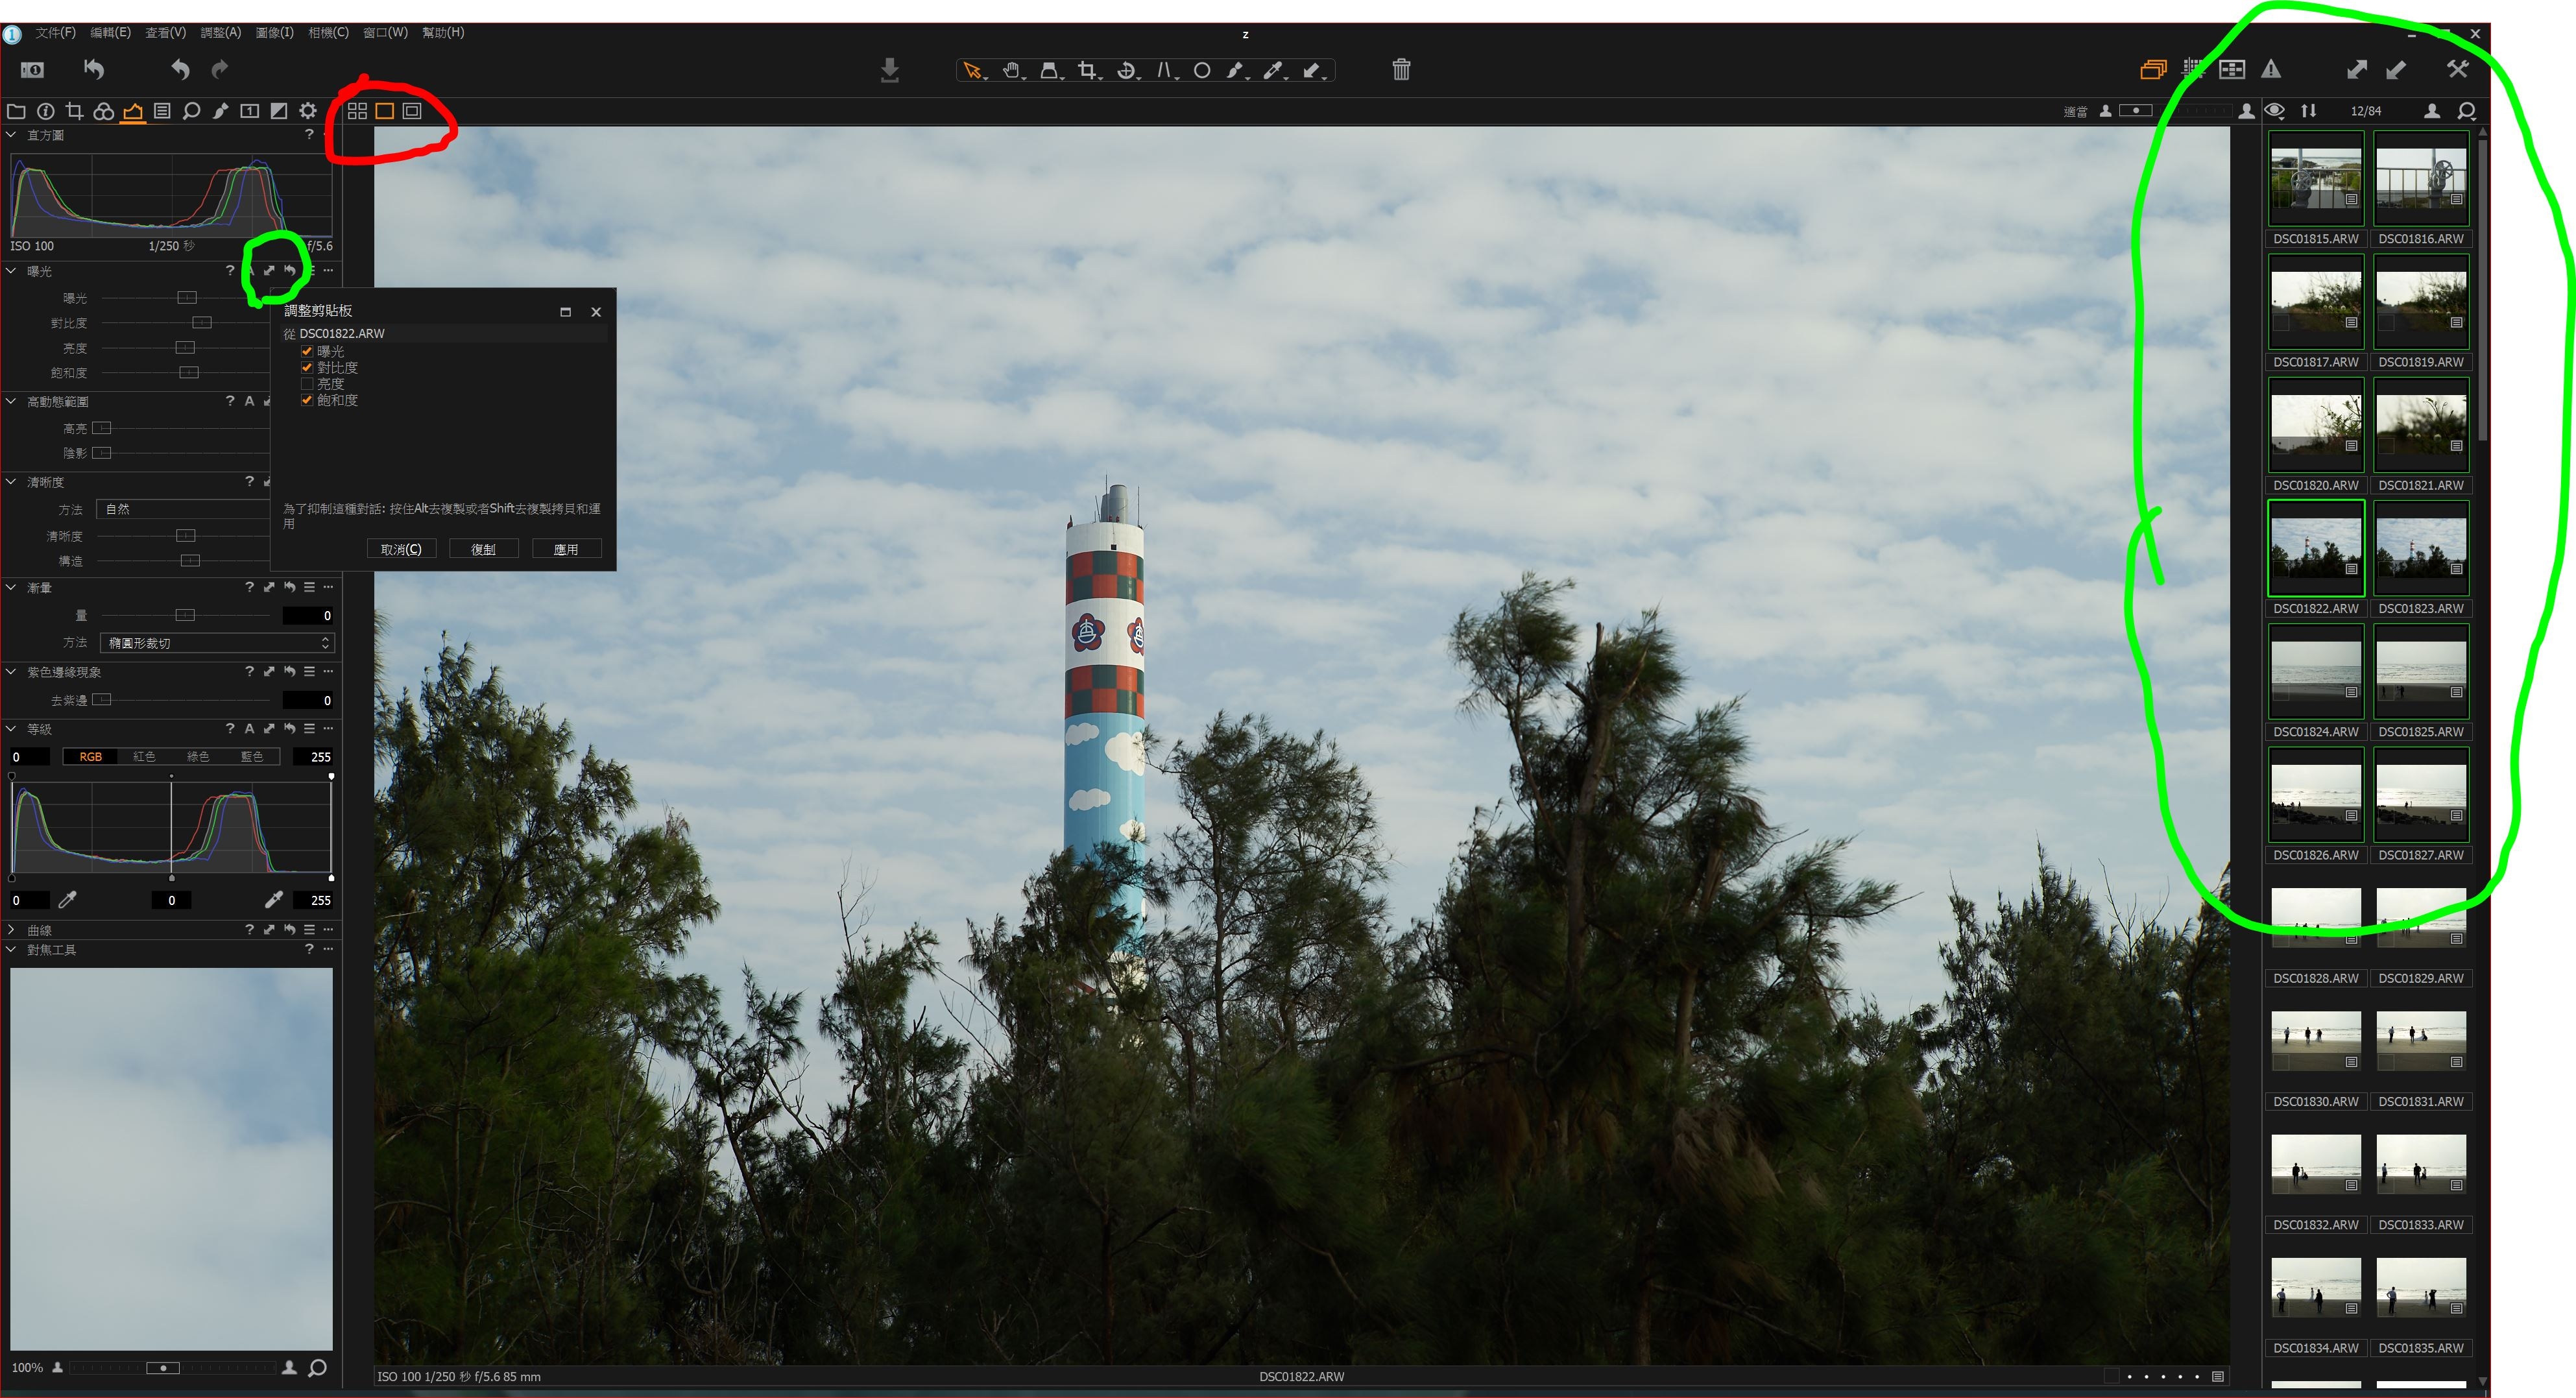2576x1398 pixels.
Task: Click the 取消(C) button
Action: (401, 549)
